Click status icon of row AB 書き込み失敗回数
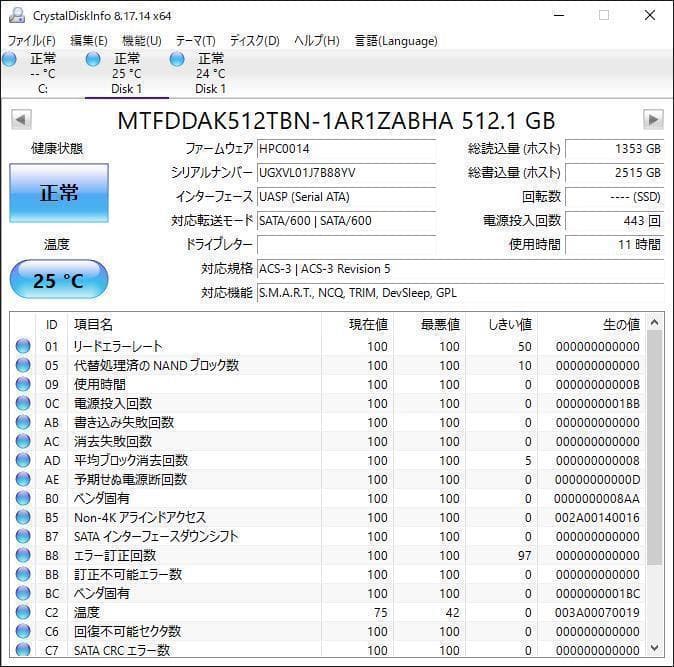Image resolution: width=674 pixels, height=667 pixels. [x=23, y=422]
